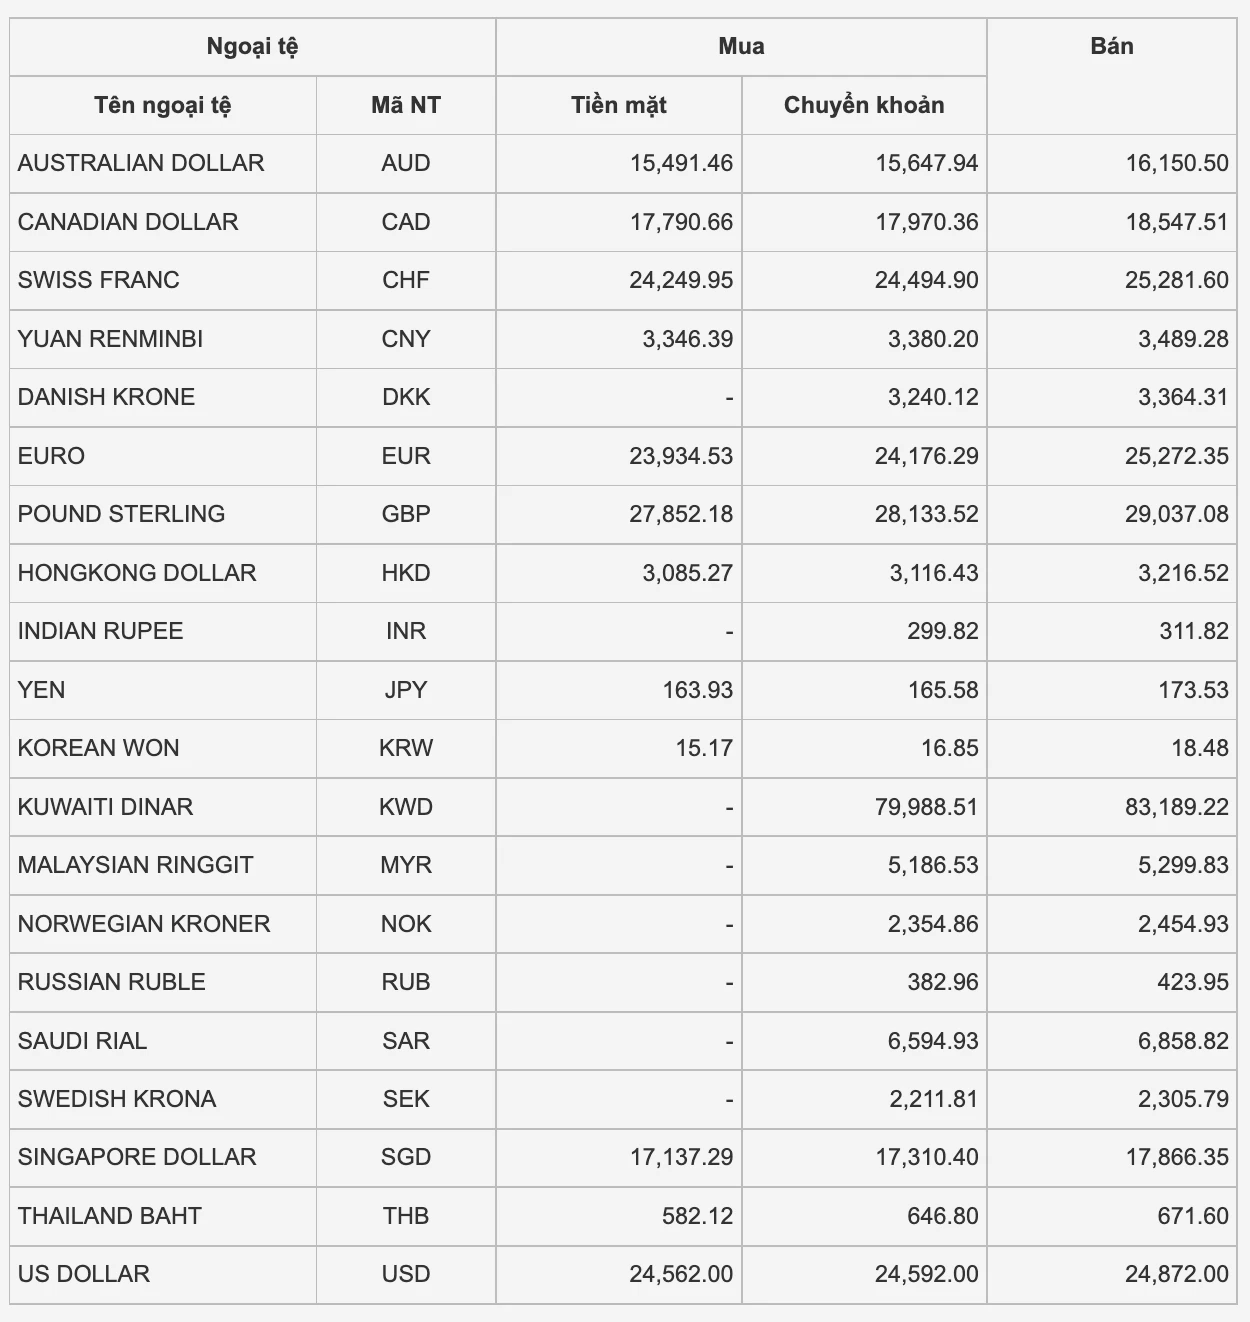Click the 'Tên ngoại tệ' subheader

pyautogui.click(x=163, y=105)
